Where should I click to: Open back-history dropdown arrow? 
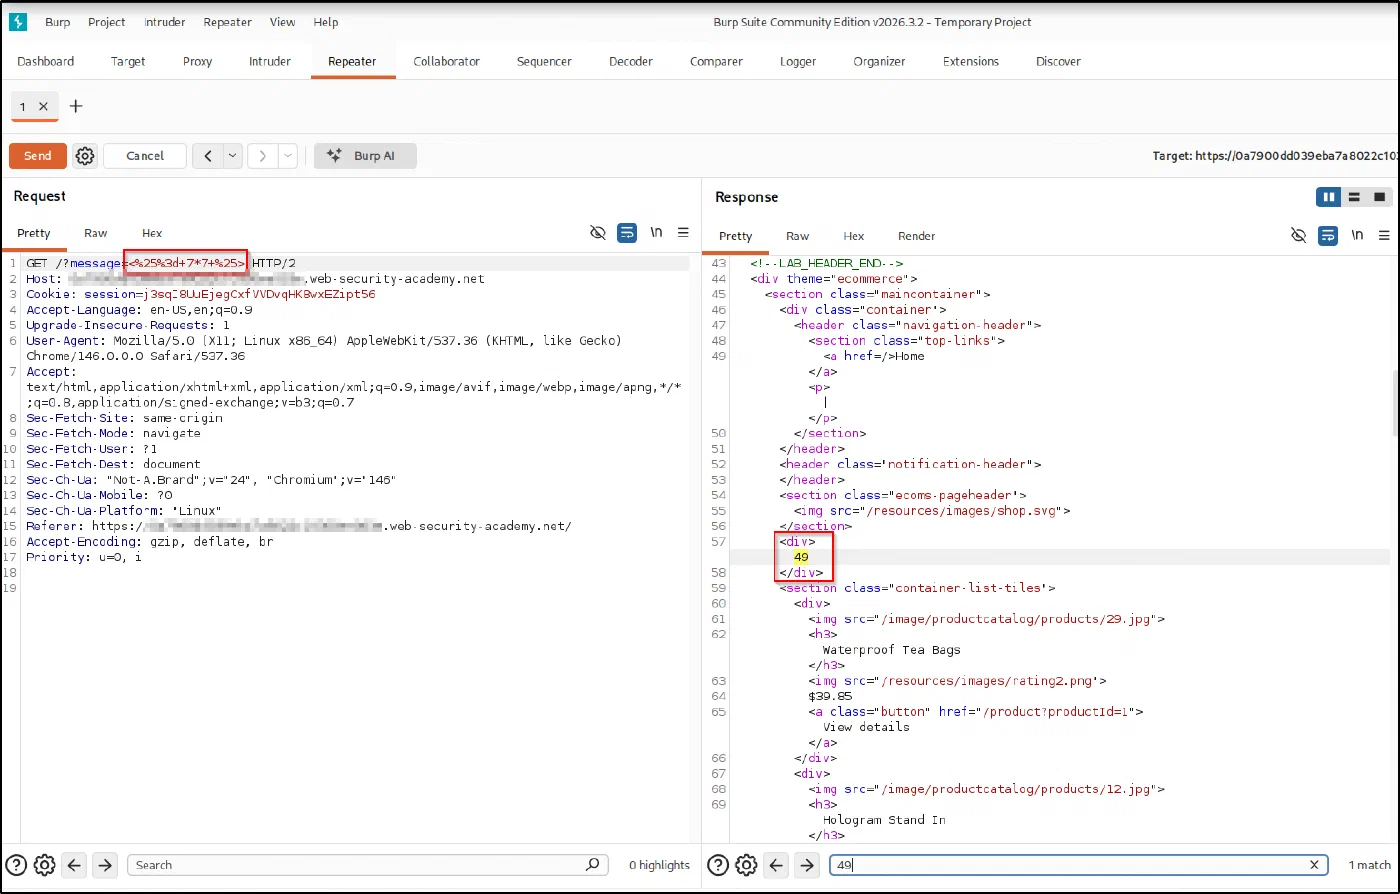tap(233, 156)
